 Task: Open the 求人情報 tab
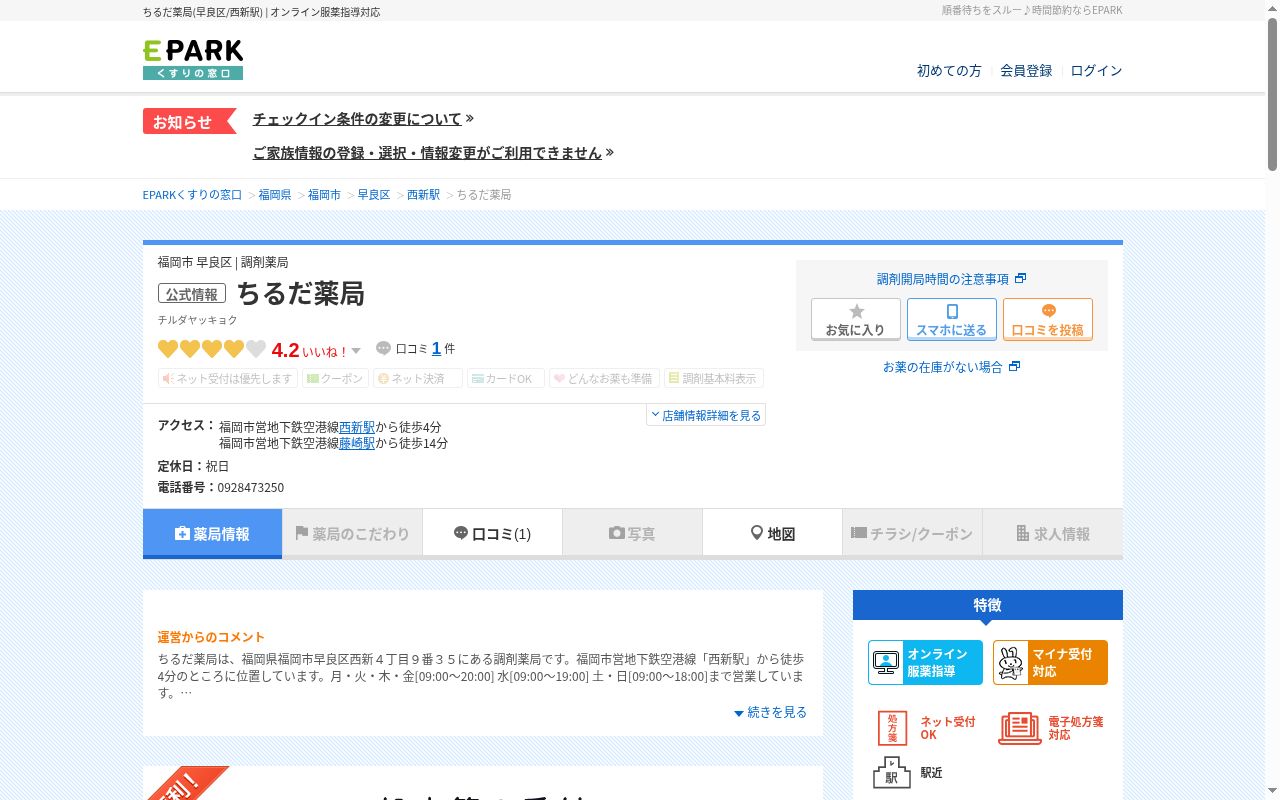(1053, 533)
